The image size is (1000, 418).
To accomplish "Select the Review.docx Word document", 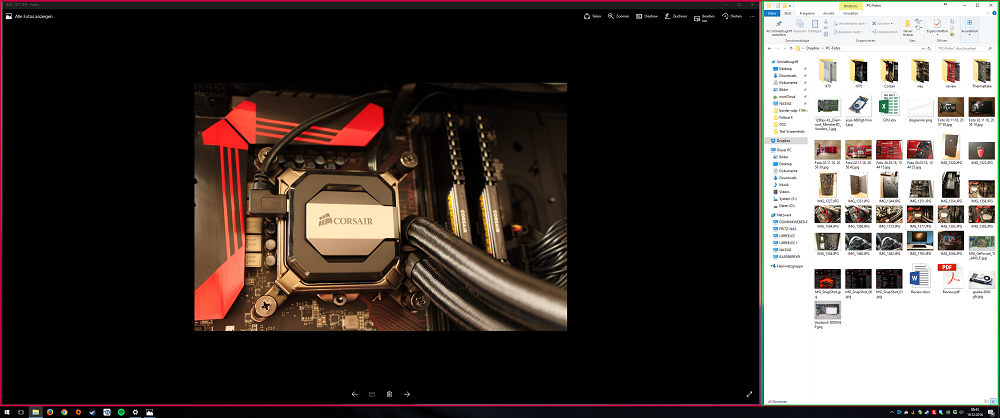I will coord(920,280).
